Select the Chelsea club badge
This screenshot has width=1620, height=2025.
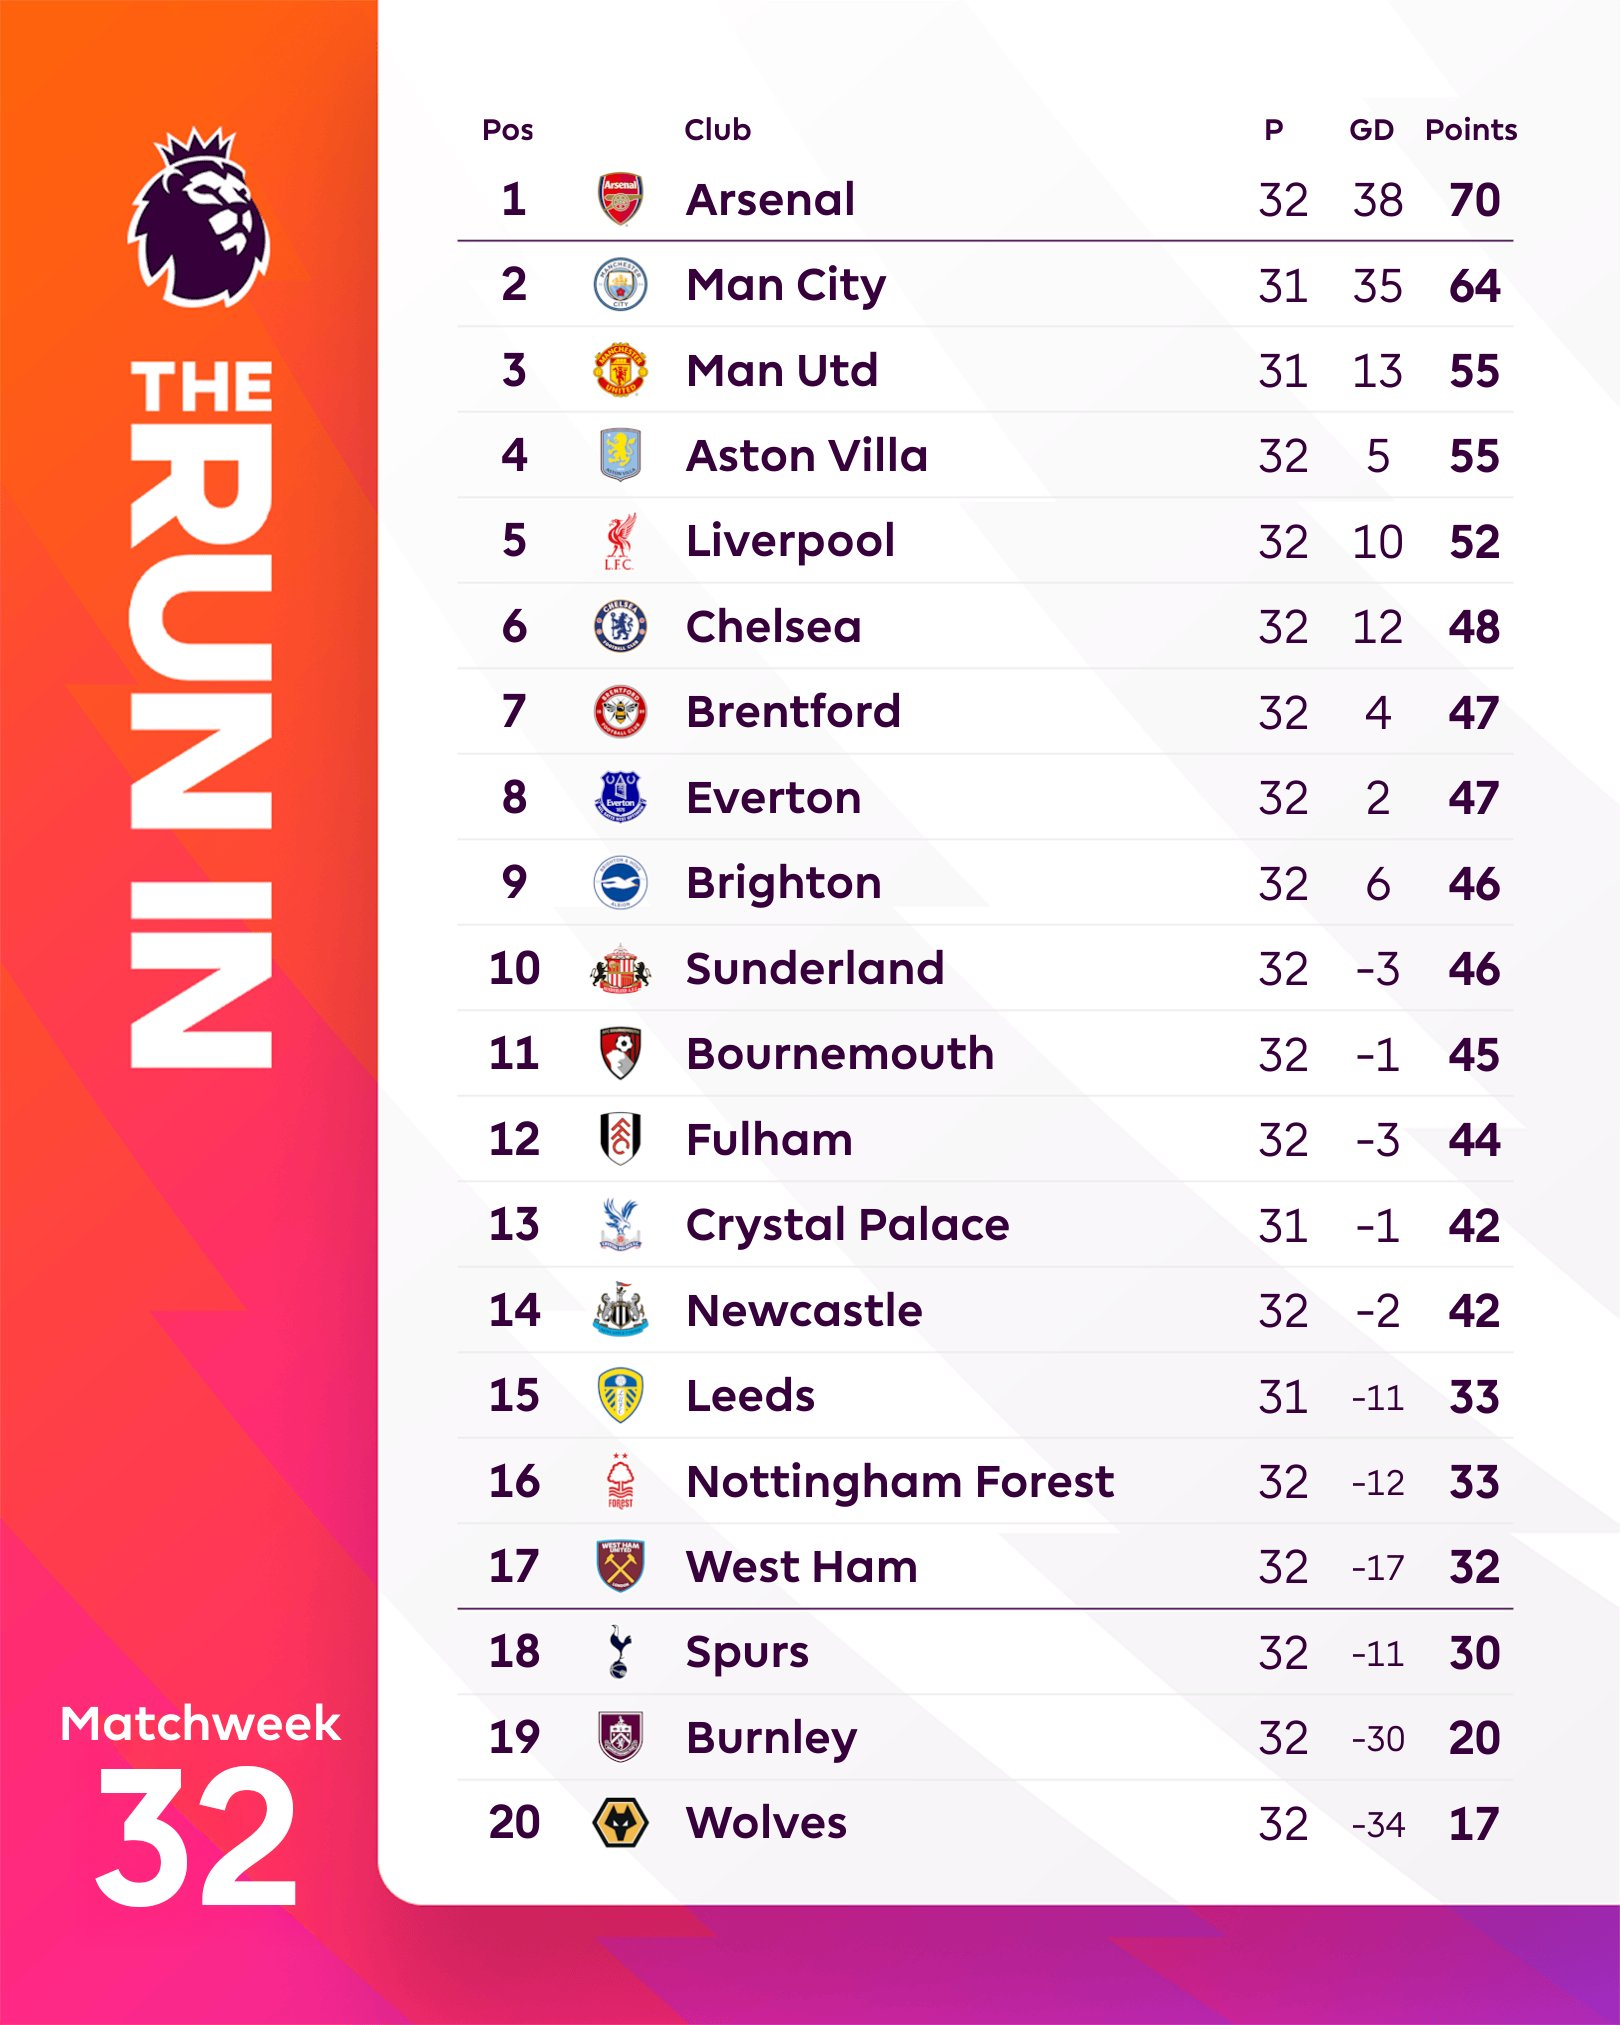click(620, 626)
